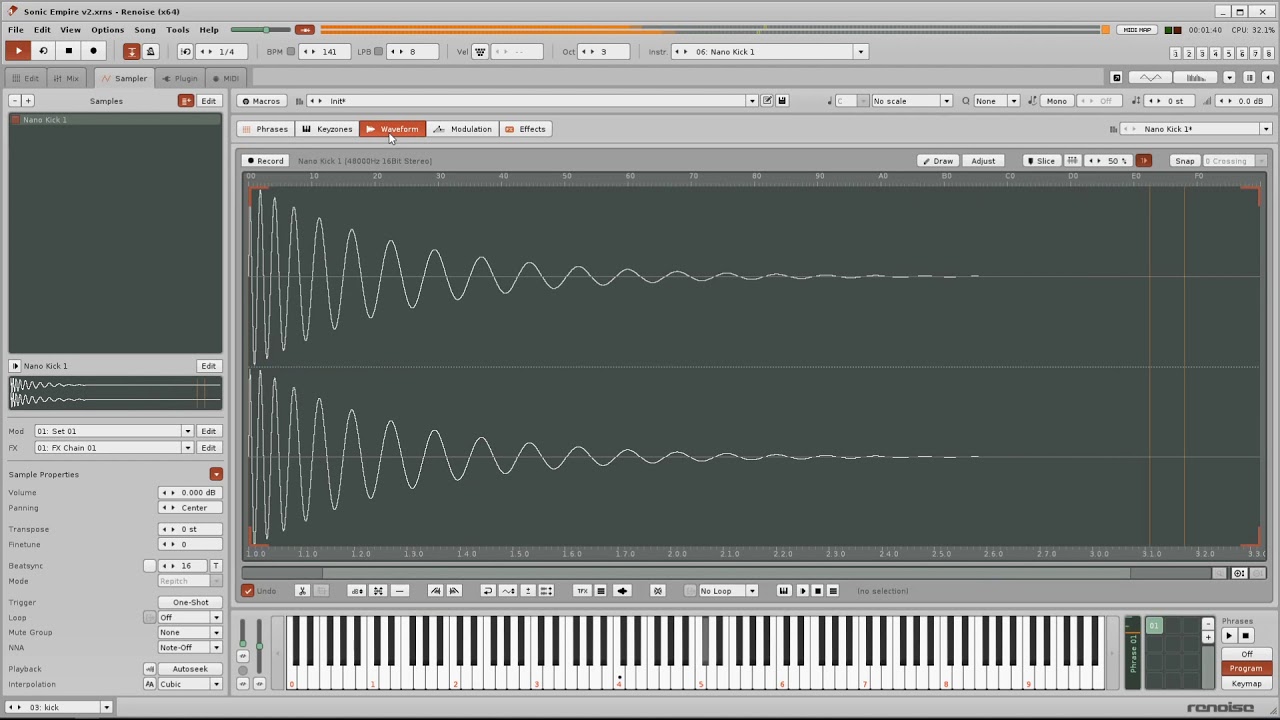The width and height of the screenshot is (1280, 720).
Task: Play the sample in waveform toolbar
Action: click(x=802, y=591)
